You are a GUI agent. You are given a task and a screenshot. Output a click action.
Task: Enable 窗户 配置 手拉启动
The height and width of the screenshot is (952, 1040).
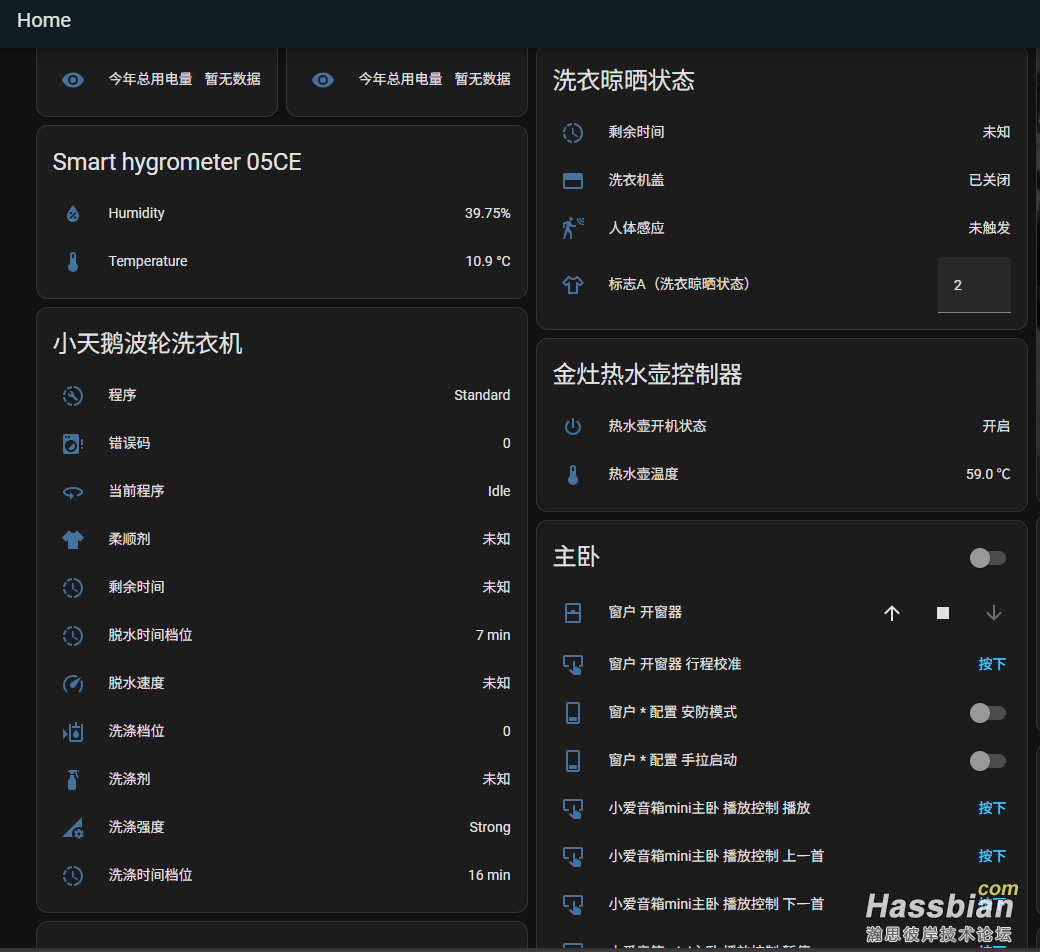[989, 761]
